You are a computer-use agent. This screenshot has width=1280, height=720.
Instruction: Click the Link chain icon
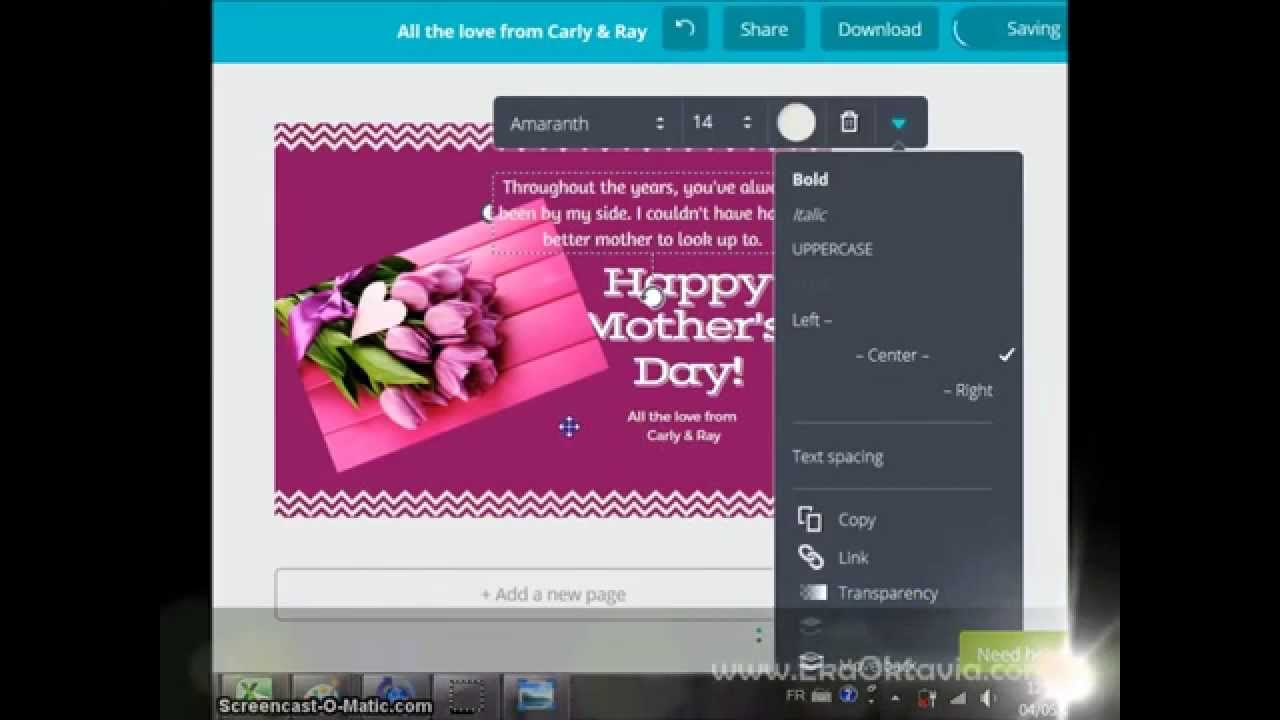(x=811, y=557)
